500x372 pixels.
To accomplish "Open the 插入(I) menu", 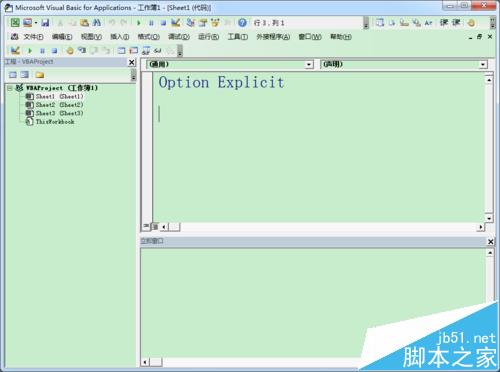I will pyautogui.click(x=120, y=37).
